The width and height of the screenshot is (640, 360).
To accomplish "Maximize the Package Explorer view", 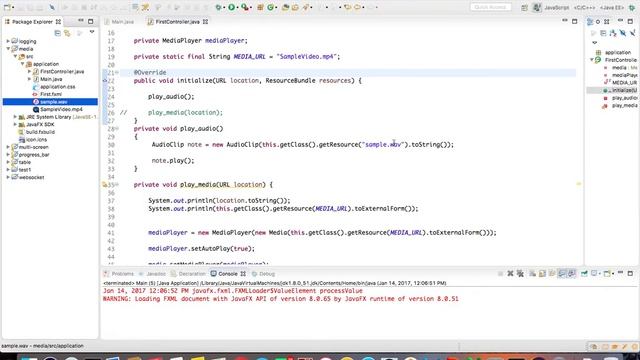I will 91,21.
